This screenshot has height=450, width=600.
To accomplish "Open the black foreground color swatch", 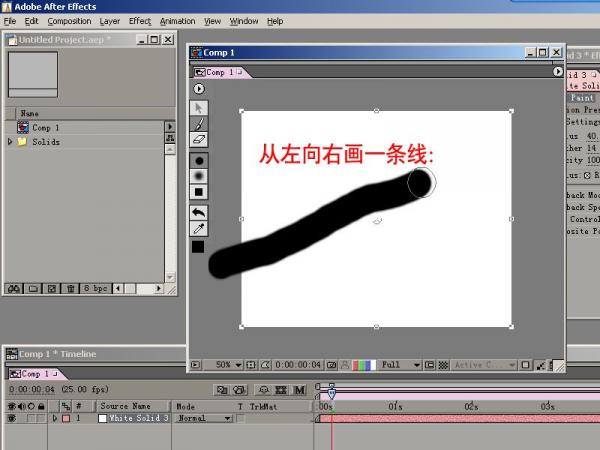I will pyautogui.click(x=198, y=246).
